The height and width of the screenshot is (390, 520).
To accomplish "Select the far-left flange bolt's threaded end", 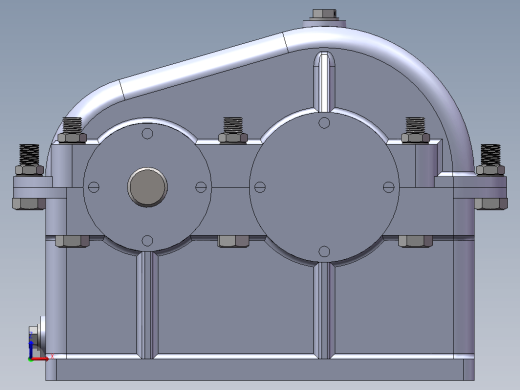I will [x=29, y=154].
